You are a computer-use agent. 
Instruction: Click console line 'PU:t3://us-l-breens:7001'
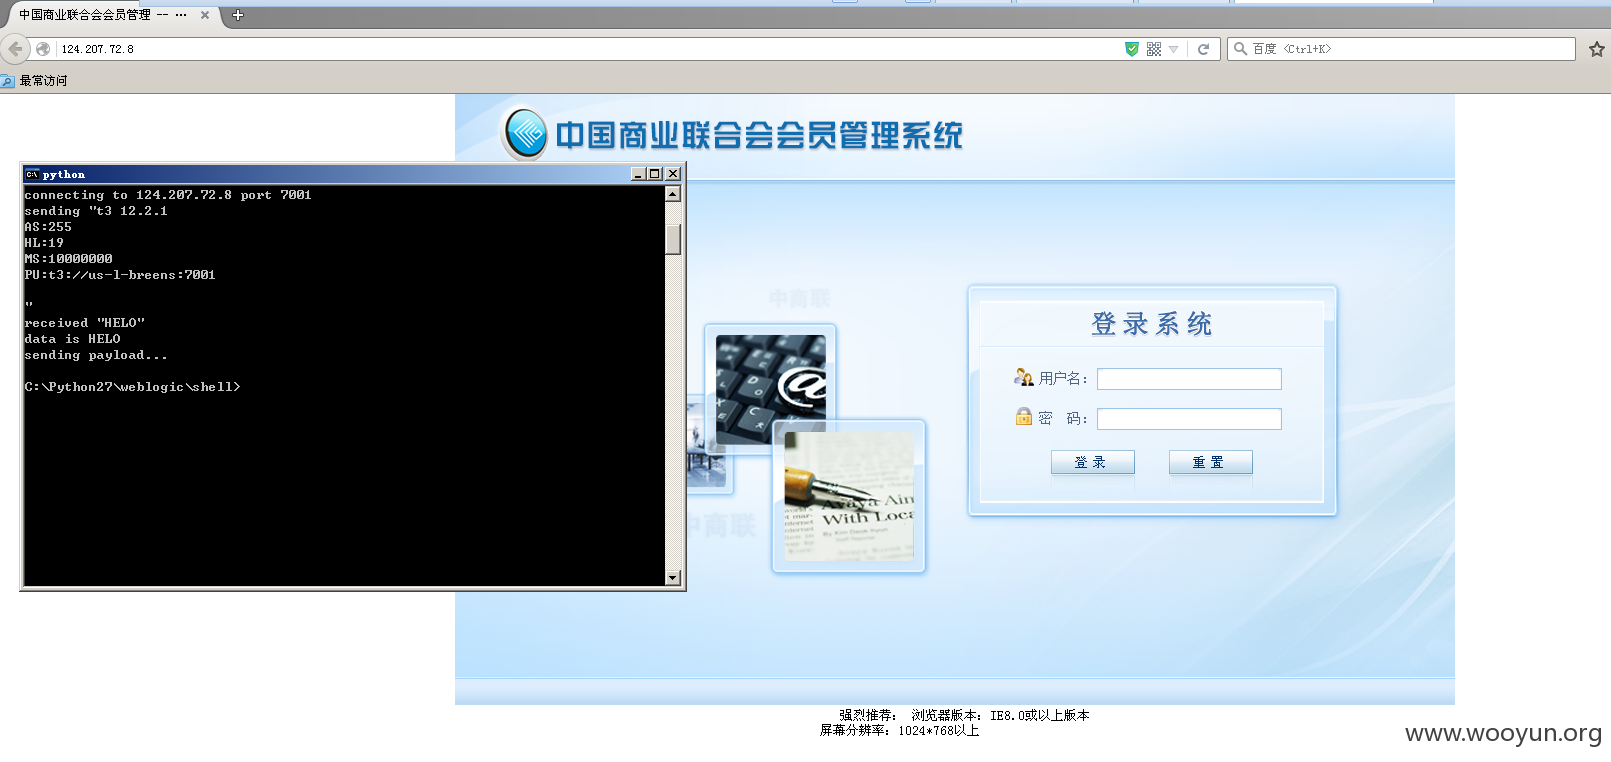pos(120,275)
